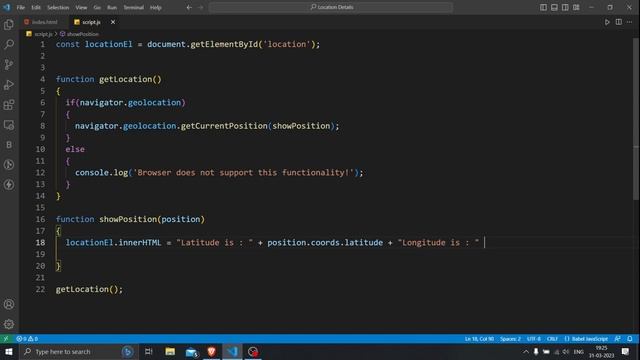Screen dimensions: 640x360
Task: Open the Selection menu
Action: [x=58, y=7]
